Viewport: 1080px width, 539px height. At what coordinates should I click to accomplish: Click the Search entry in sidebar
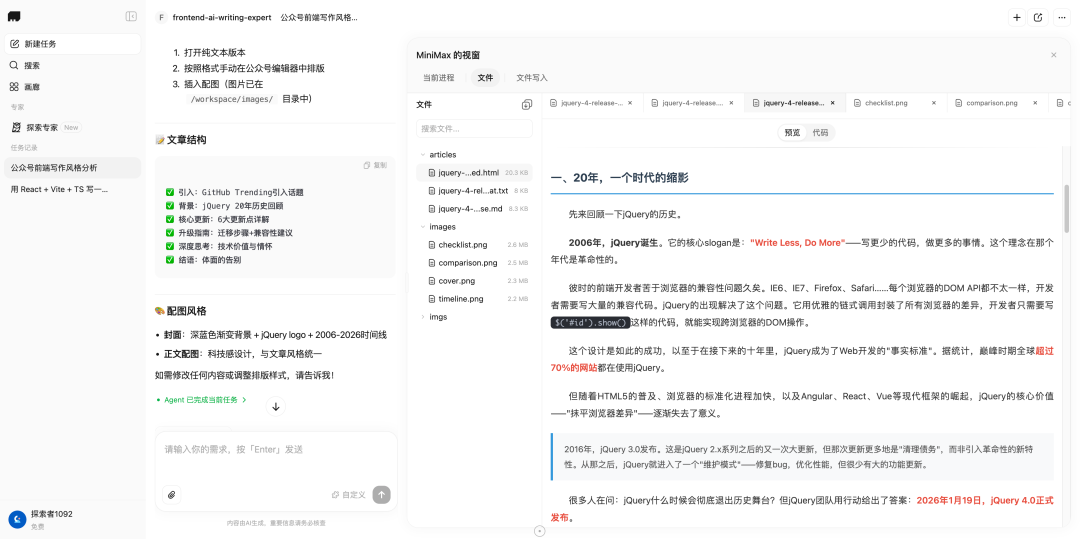72,65
